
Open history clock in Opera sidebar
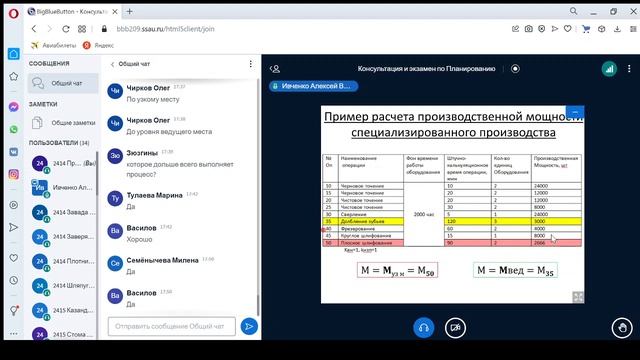pos(13,280)
